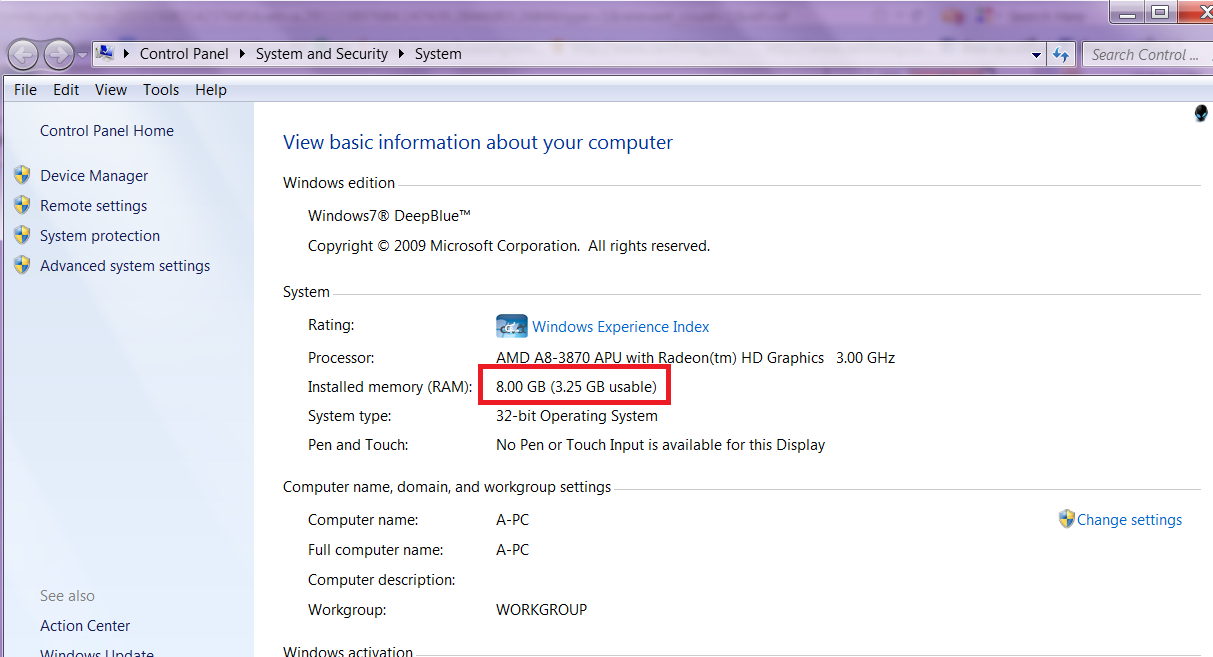
Task: Open Action Center under See also
Action: click(x=85, y=626)
